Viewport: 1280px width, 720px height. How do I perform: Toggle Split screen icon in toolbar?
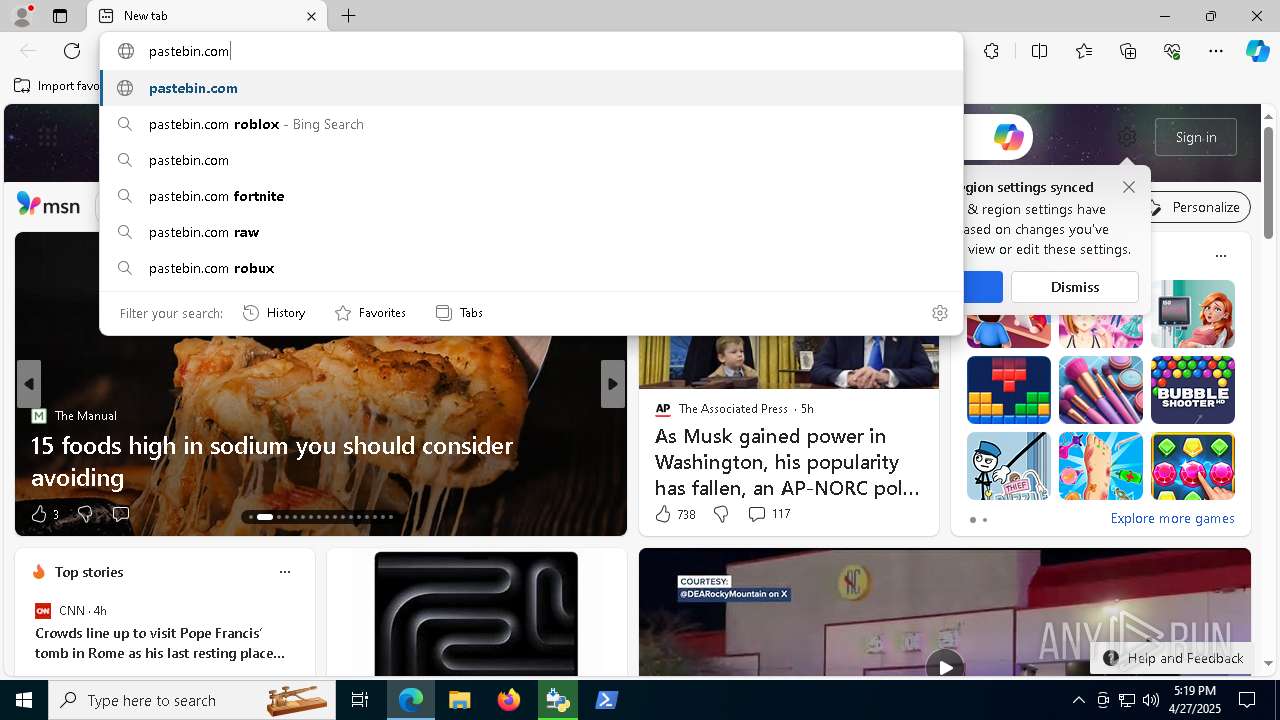click(x=1039, y=51)
